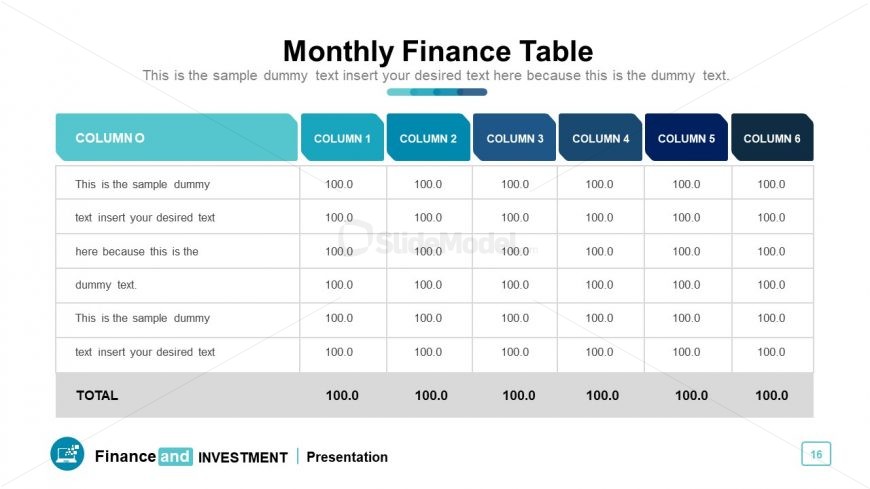Select the TOTAL row label
Screen dimensions: 870x489
point(97,395)
